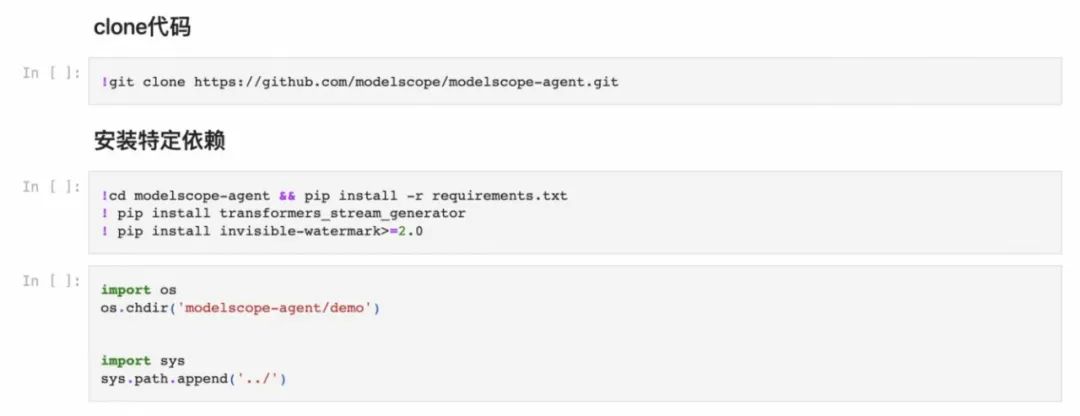The height and width of the screenshot is (416, 1080).
Task: Click the modelscope-agent GitHub URL
Action: click(x=406, y=81)
